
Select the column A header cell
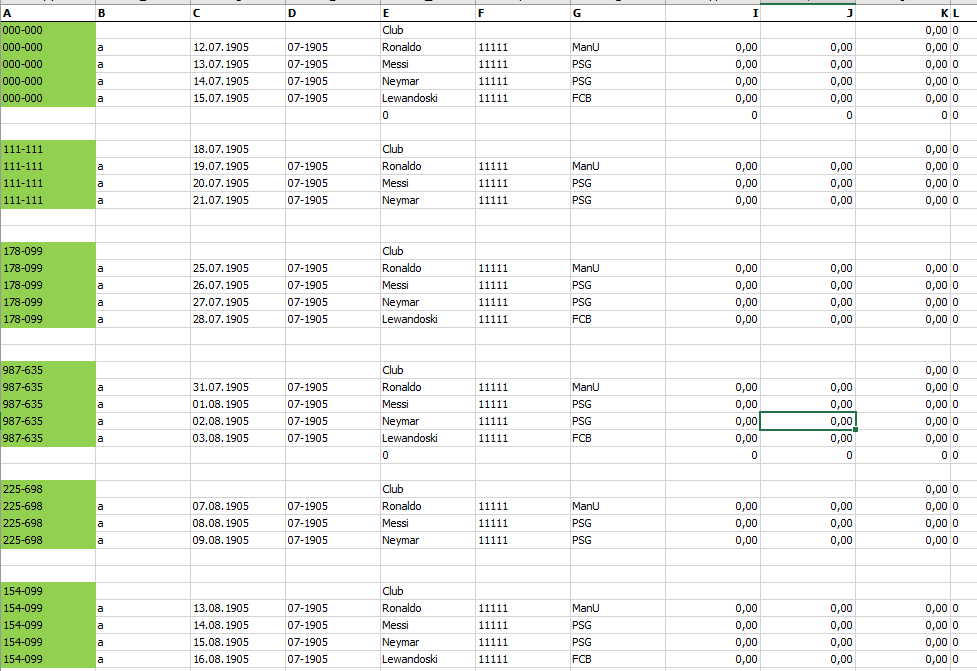tap(48, 13)
